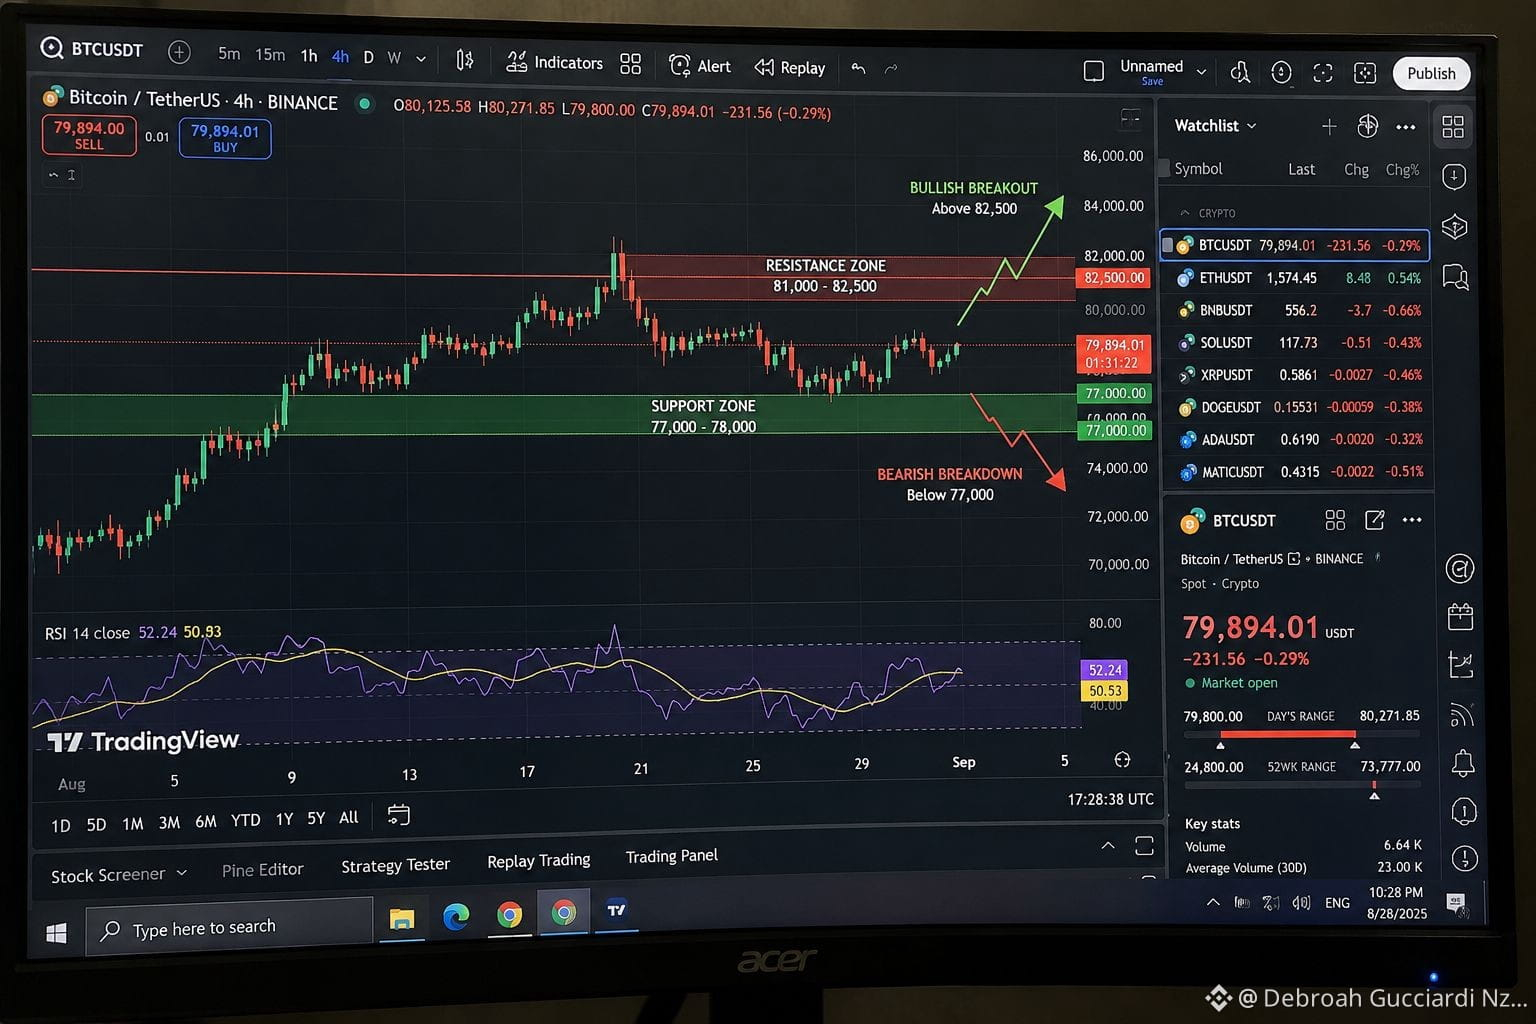Viewport: 1536px width, 1024px height.
Task: Show hidden system tray icons
Action: click(1213, 902)
